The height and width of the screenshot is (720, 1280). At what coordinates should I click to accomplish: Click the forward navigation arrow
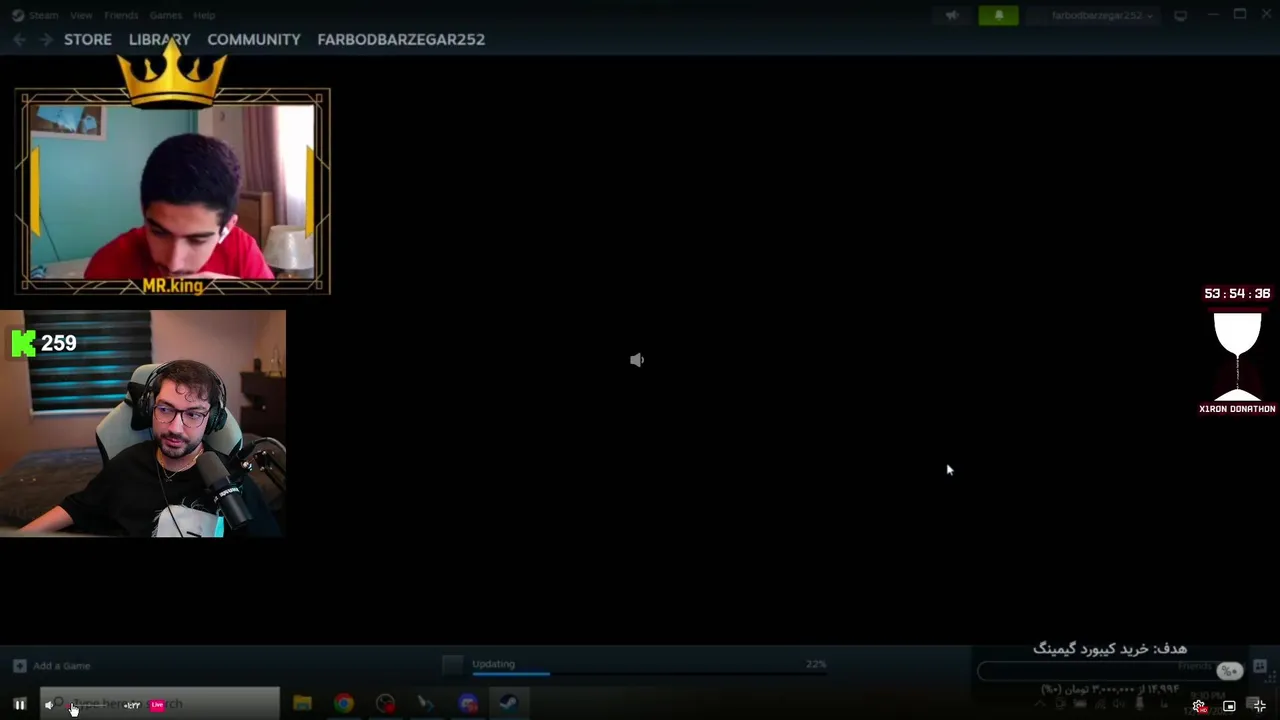click(46, 39)
